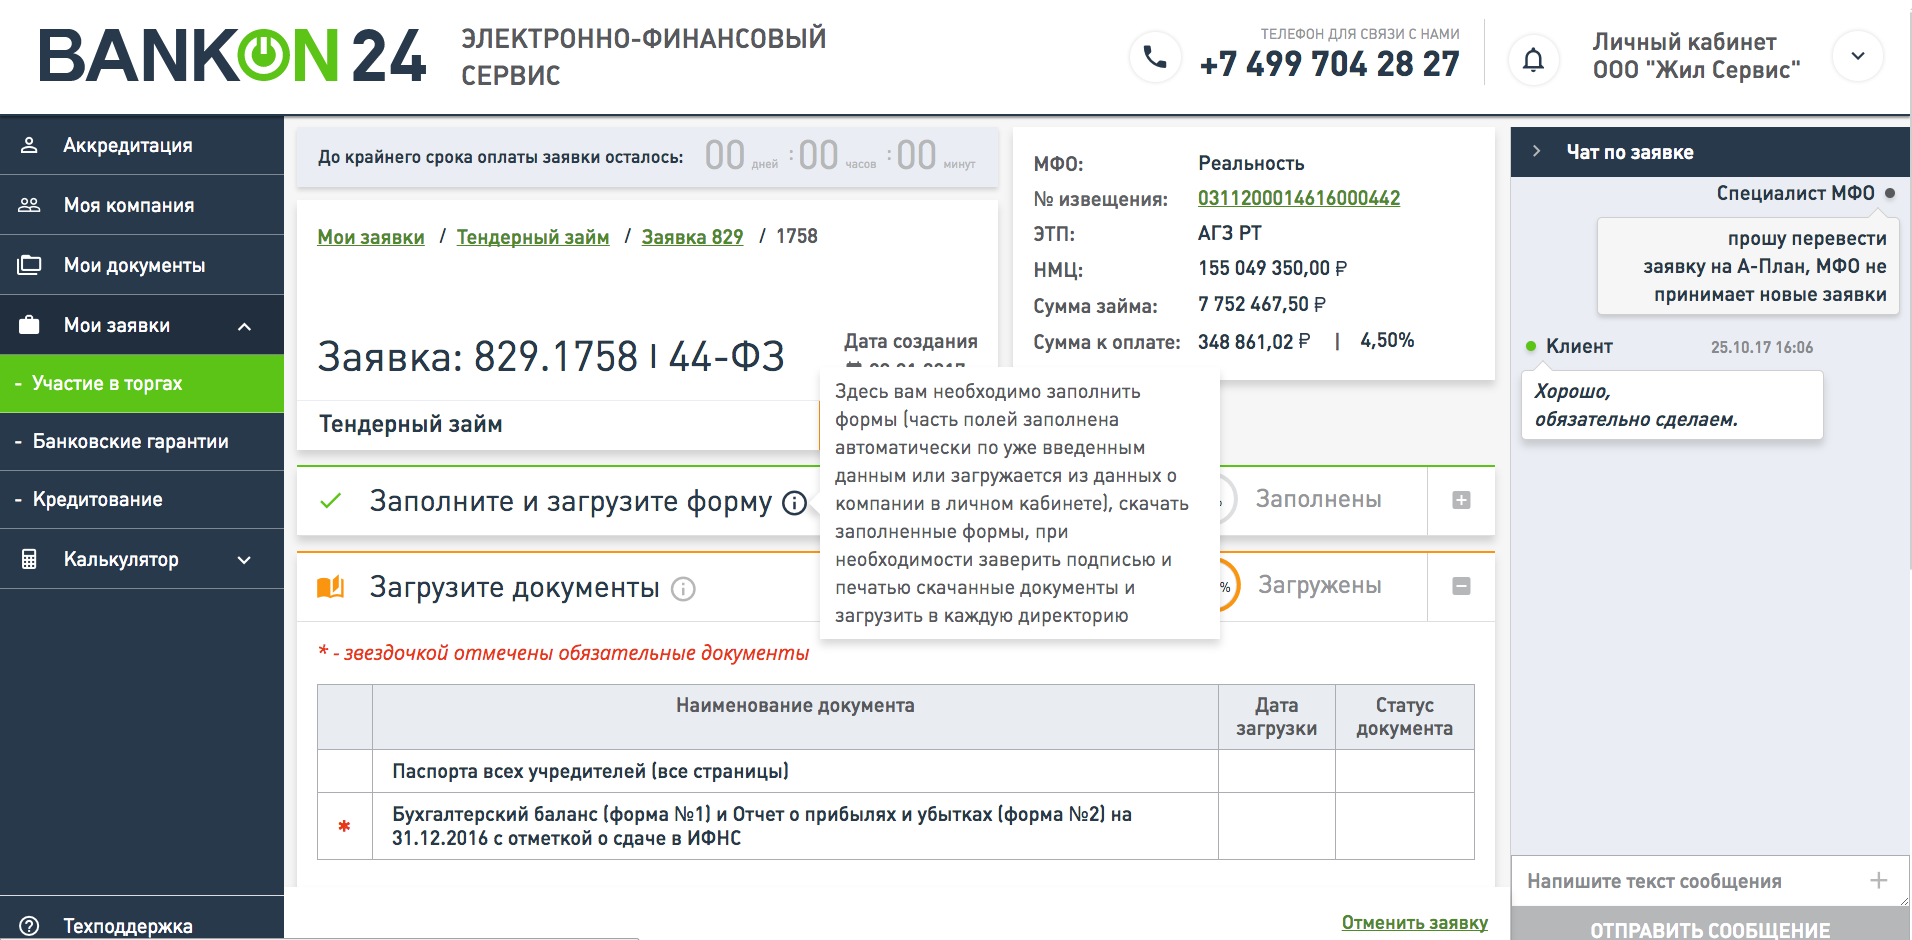Viewport: 1912px width, 940px height.
Task: Click info icon next to 'Загрузите документы'
Action: (683, 589)
